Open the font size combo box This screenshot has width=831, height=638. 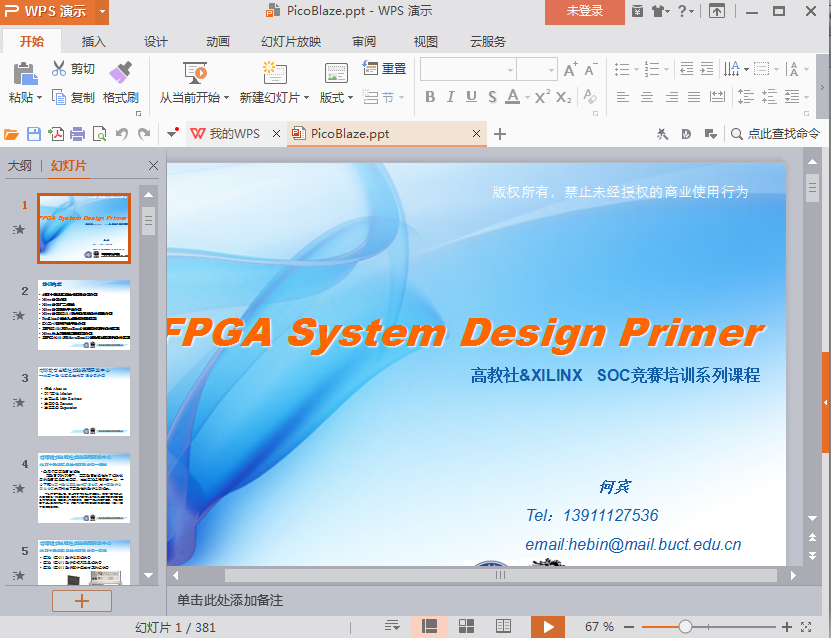tap(537, 69)
